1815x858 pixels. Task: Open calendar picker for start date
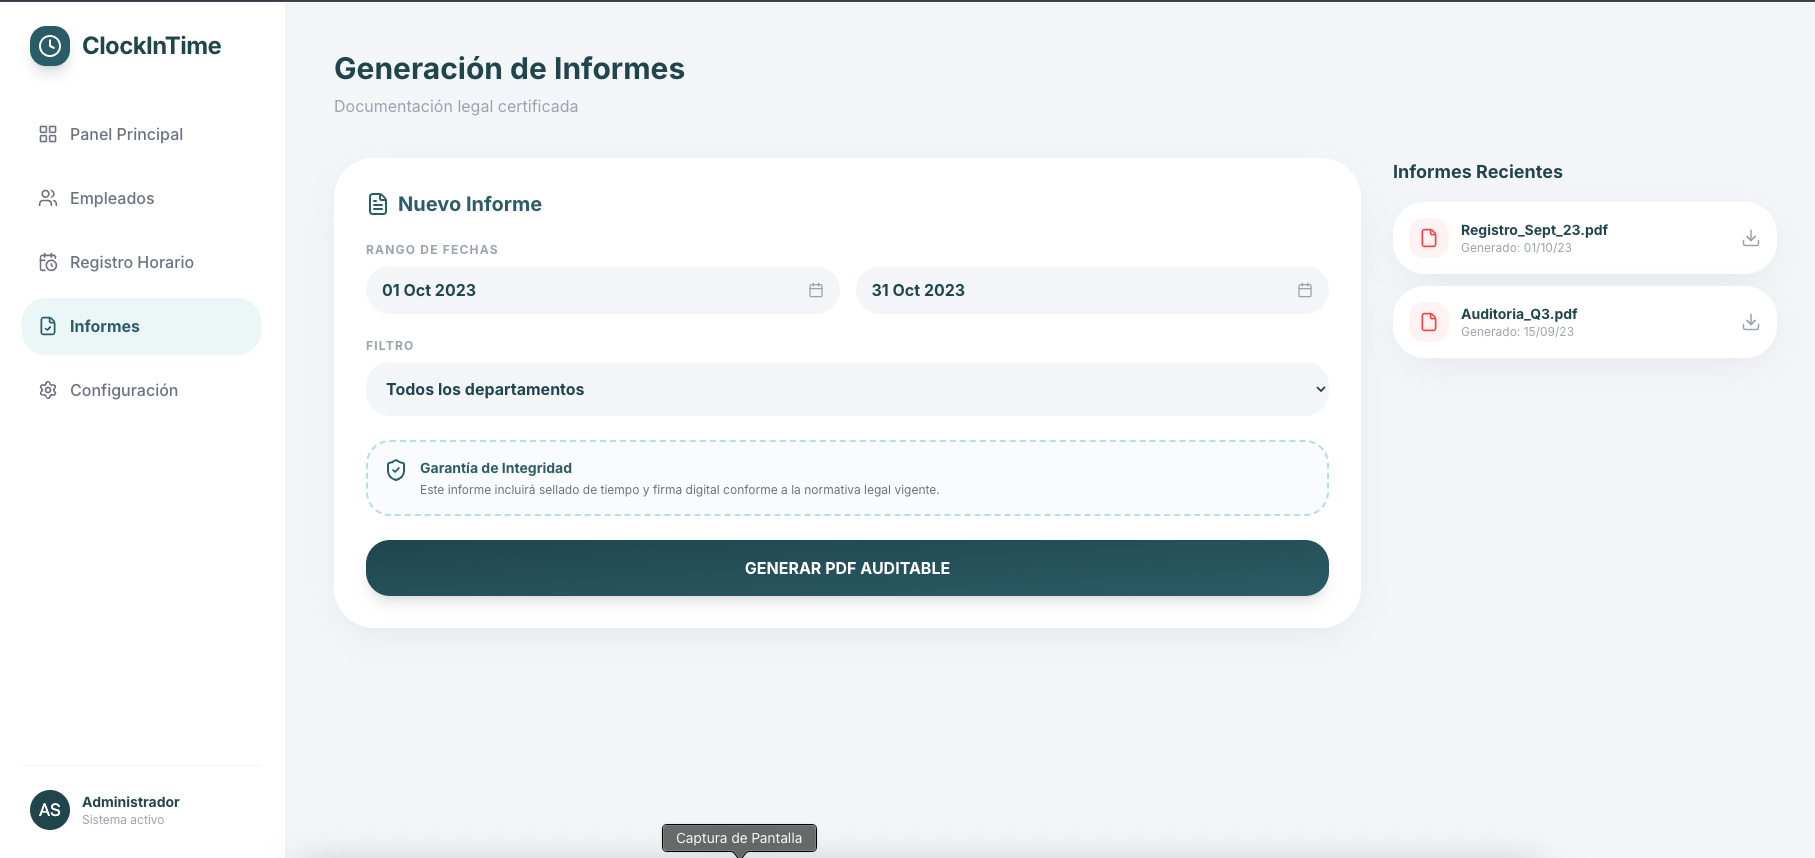816,290
